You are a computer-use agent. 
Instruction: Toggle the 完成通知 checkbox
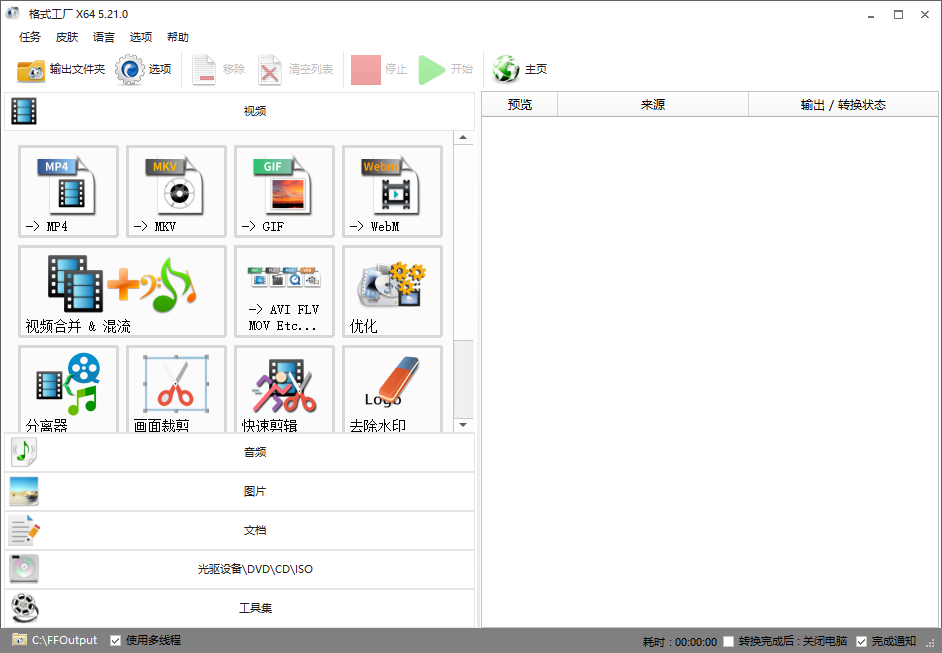(x=861, y=642)
